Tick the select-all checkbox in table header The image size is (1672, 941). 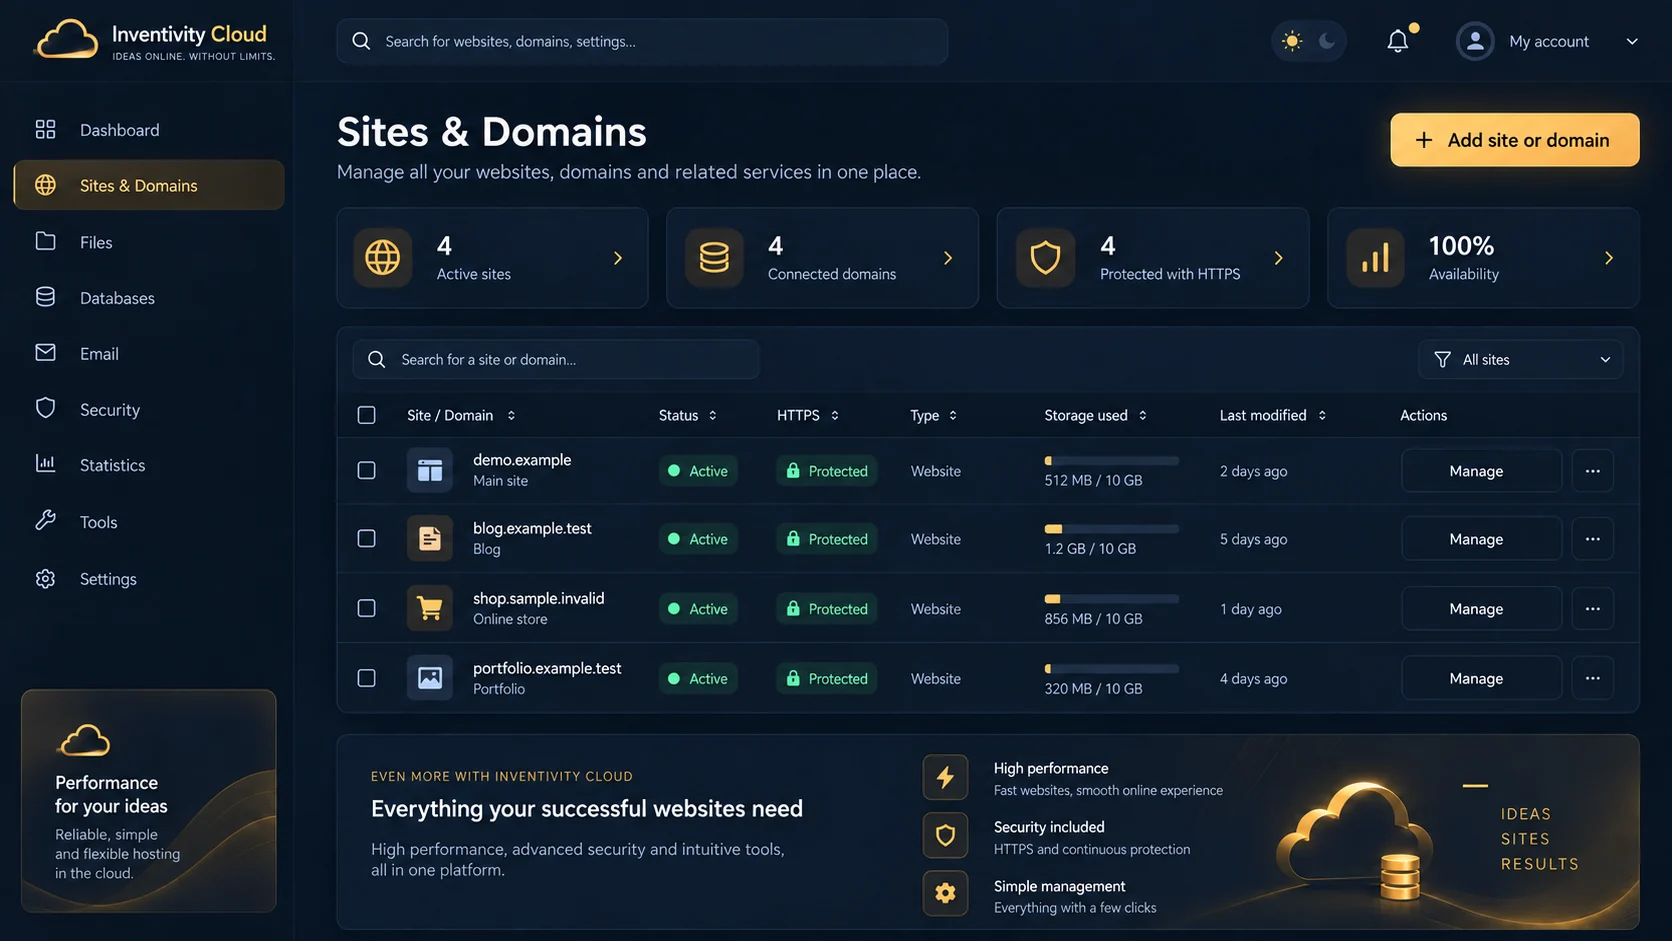[x=367, y=415]
